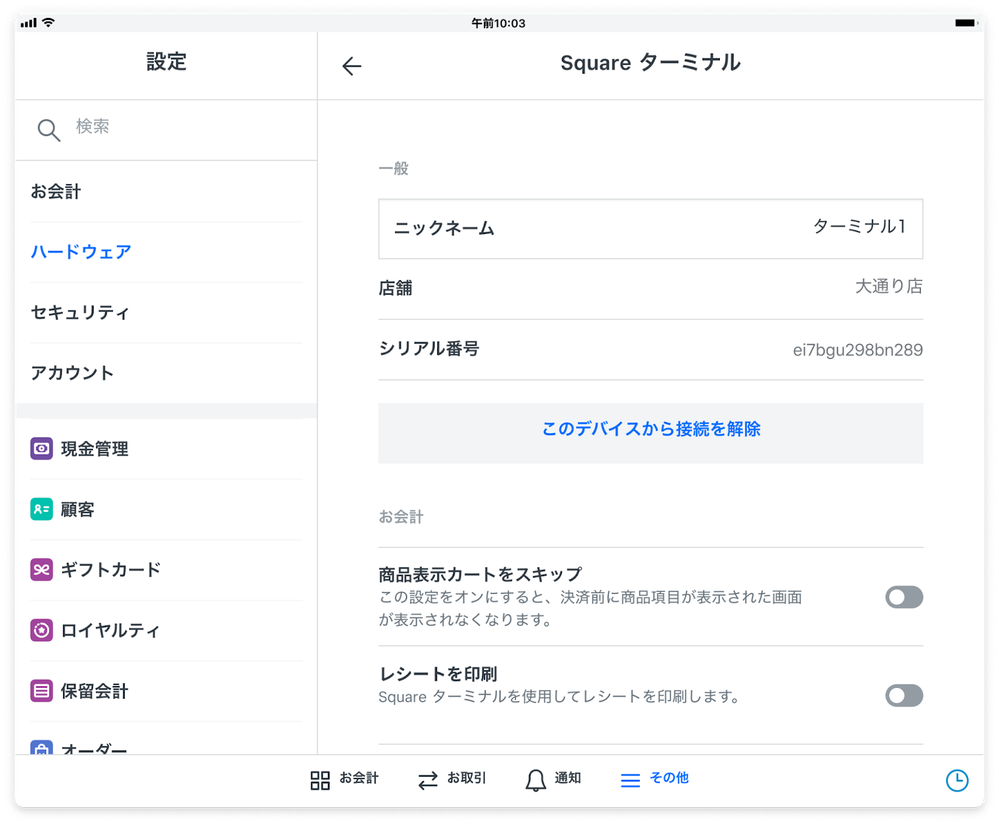Click the clock icon in bottom bar

click(x=956, y=780)
